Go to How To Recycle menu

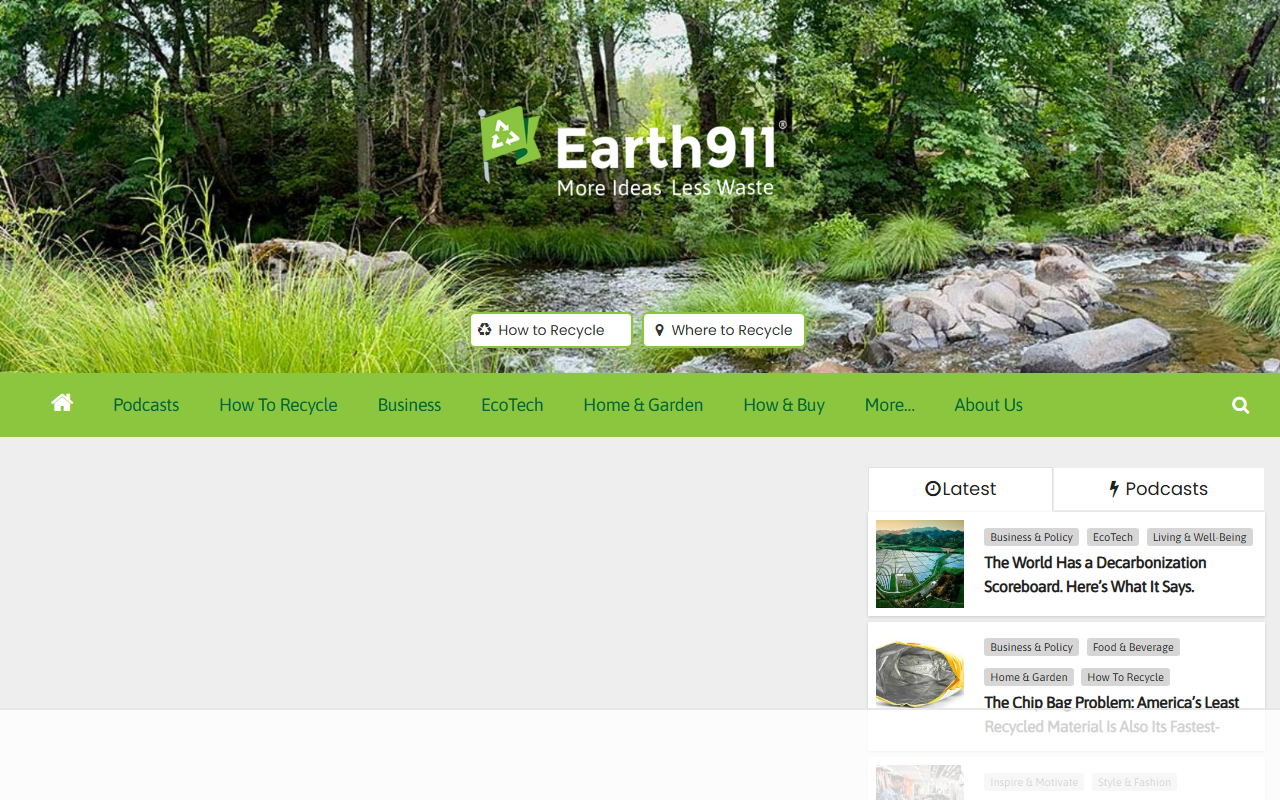278,405
